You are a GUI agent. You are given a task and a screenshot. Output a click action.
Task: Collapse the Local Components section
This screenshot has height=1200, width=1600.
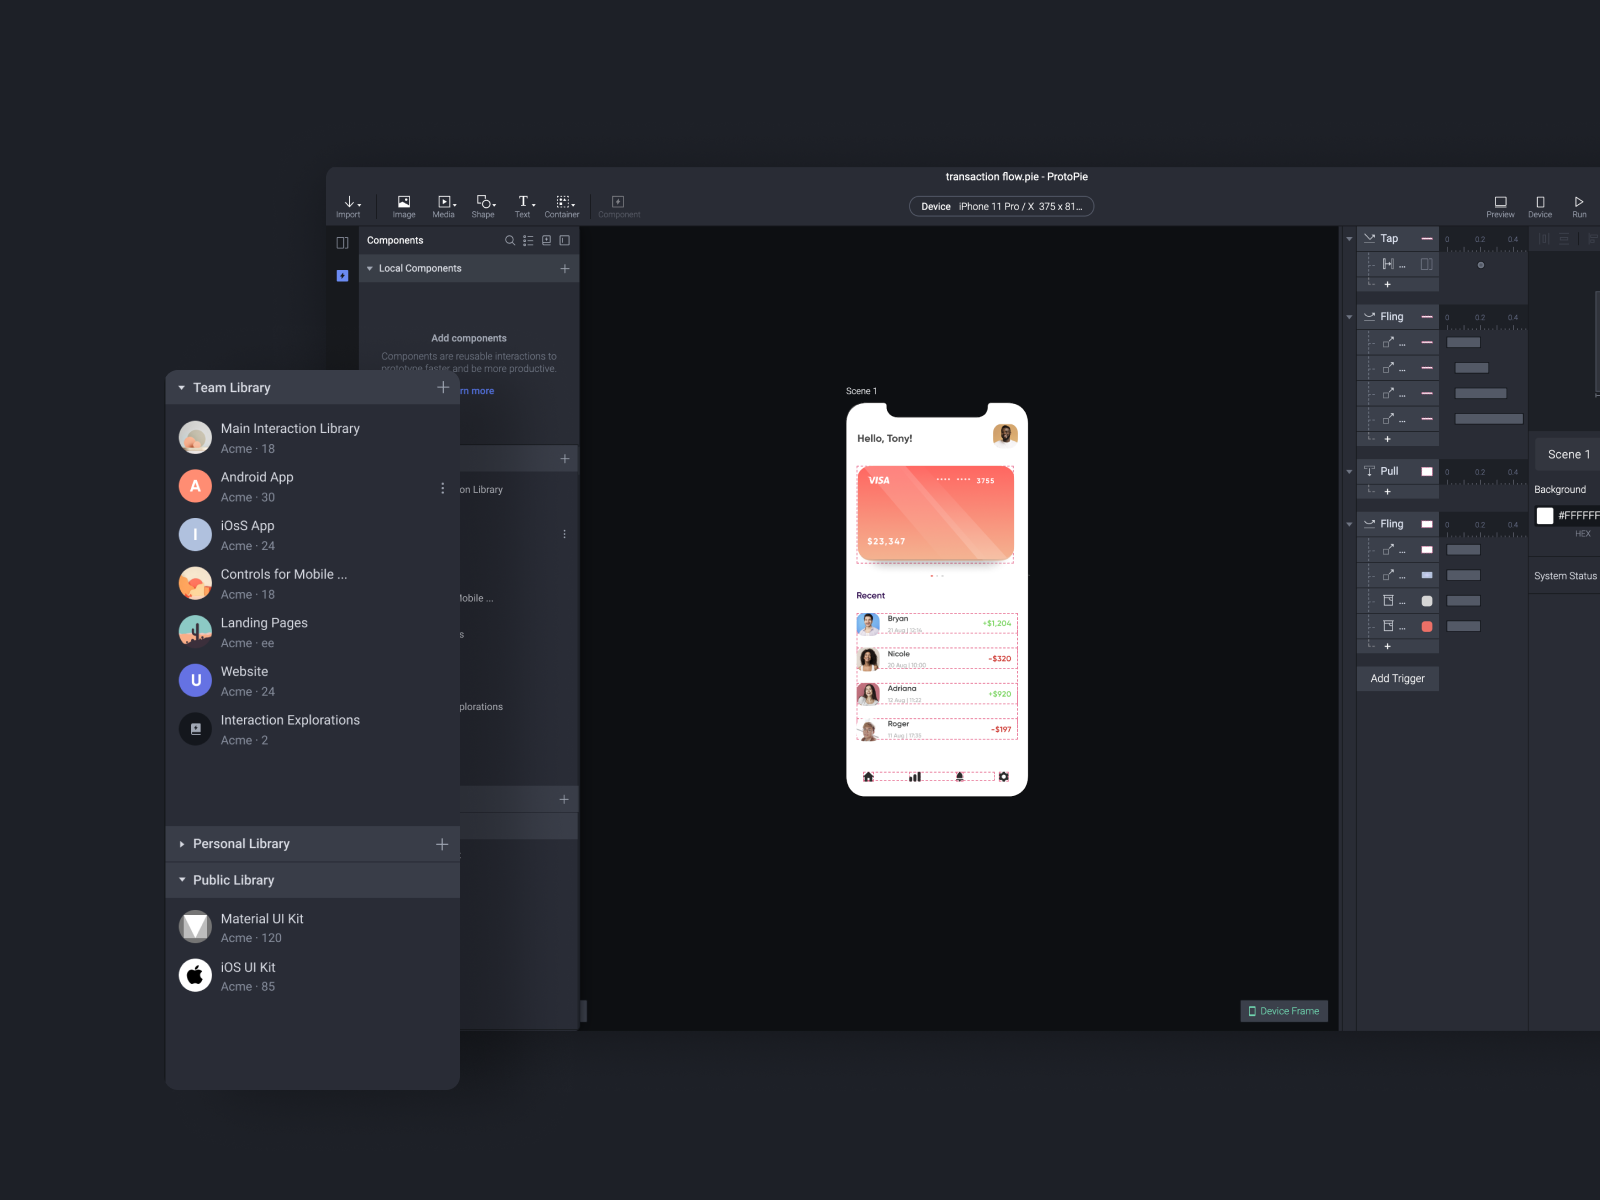(x=369, y=268)
